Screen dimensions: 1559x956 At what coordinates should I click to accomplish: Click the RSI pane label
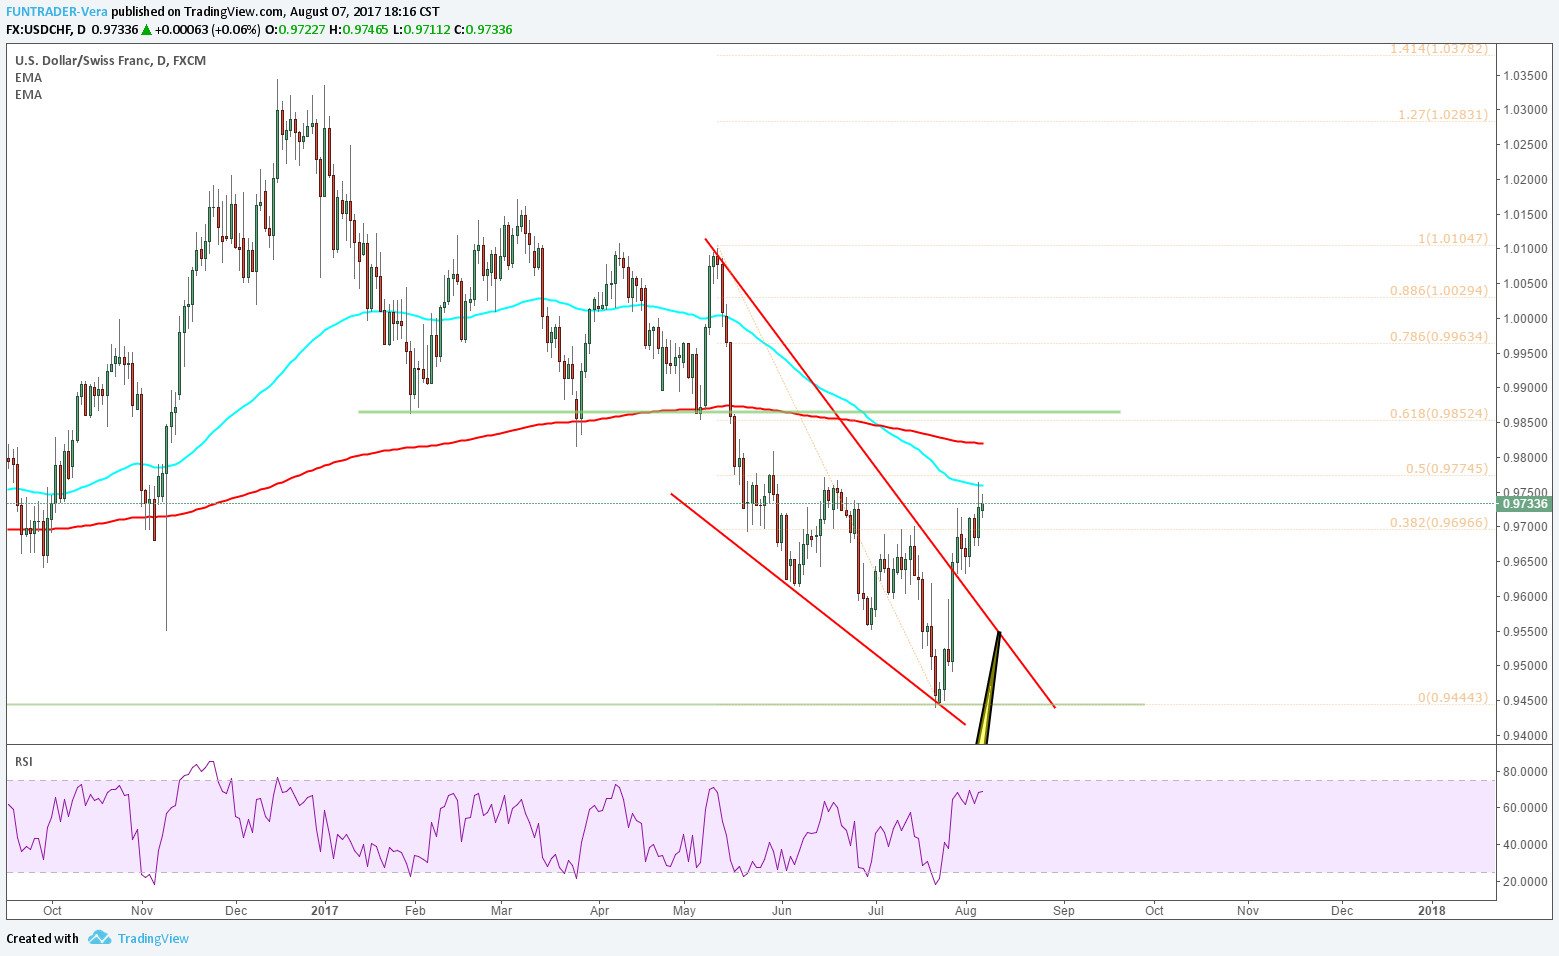23,761
